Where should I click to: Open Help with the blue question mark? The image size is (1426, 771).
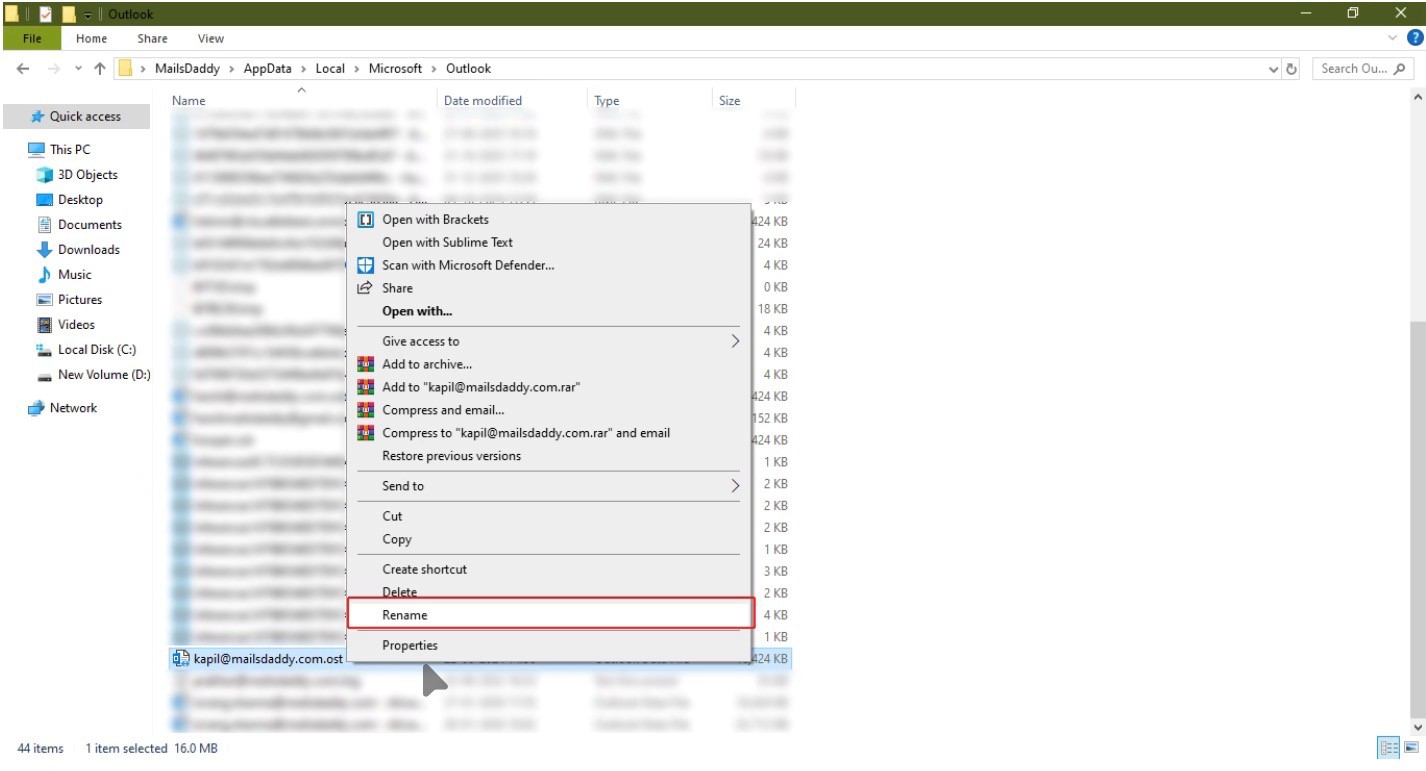tap(1414, 38)
